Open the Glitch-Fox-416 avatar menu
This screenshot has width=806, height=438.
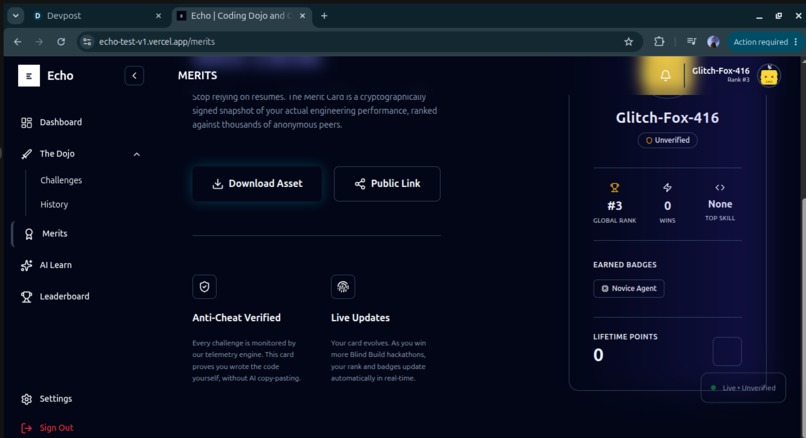point(769,76)
